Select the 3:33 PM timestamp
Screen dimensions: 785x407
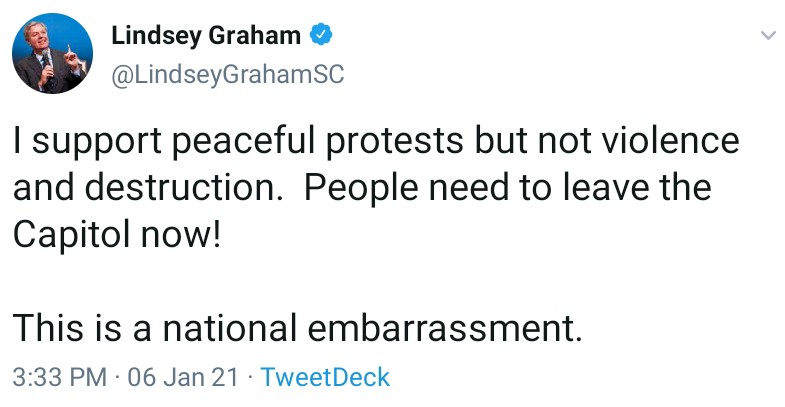[x=60, y=377]
